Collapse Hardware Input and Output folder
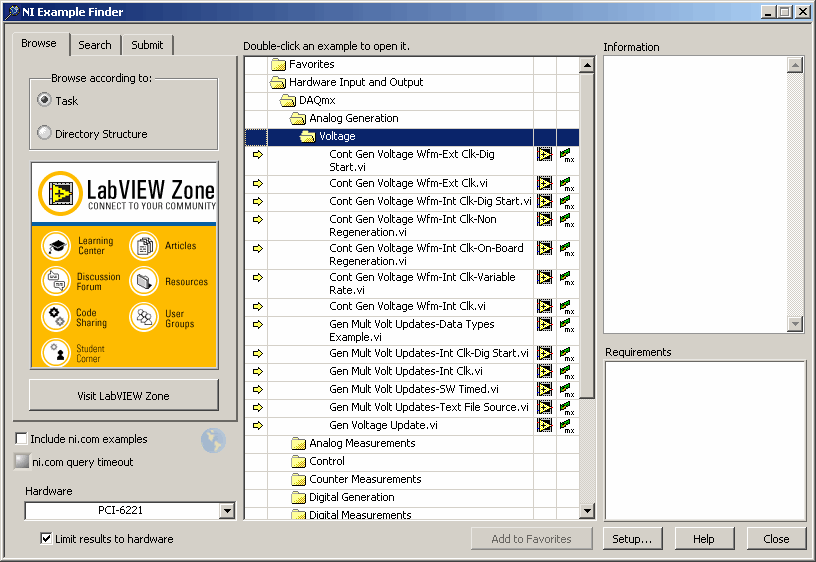The width and height of the screenshot is (816, 562). (x=278, y=82)
